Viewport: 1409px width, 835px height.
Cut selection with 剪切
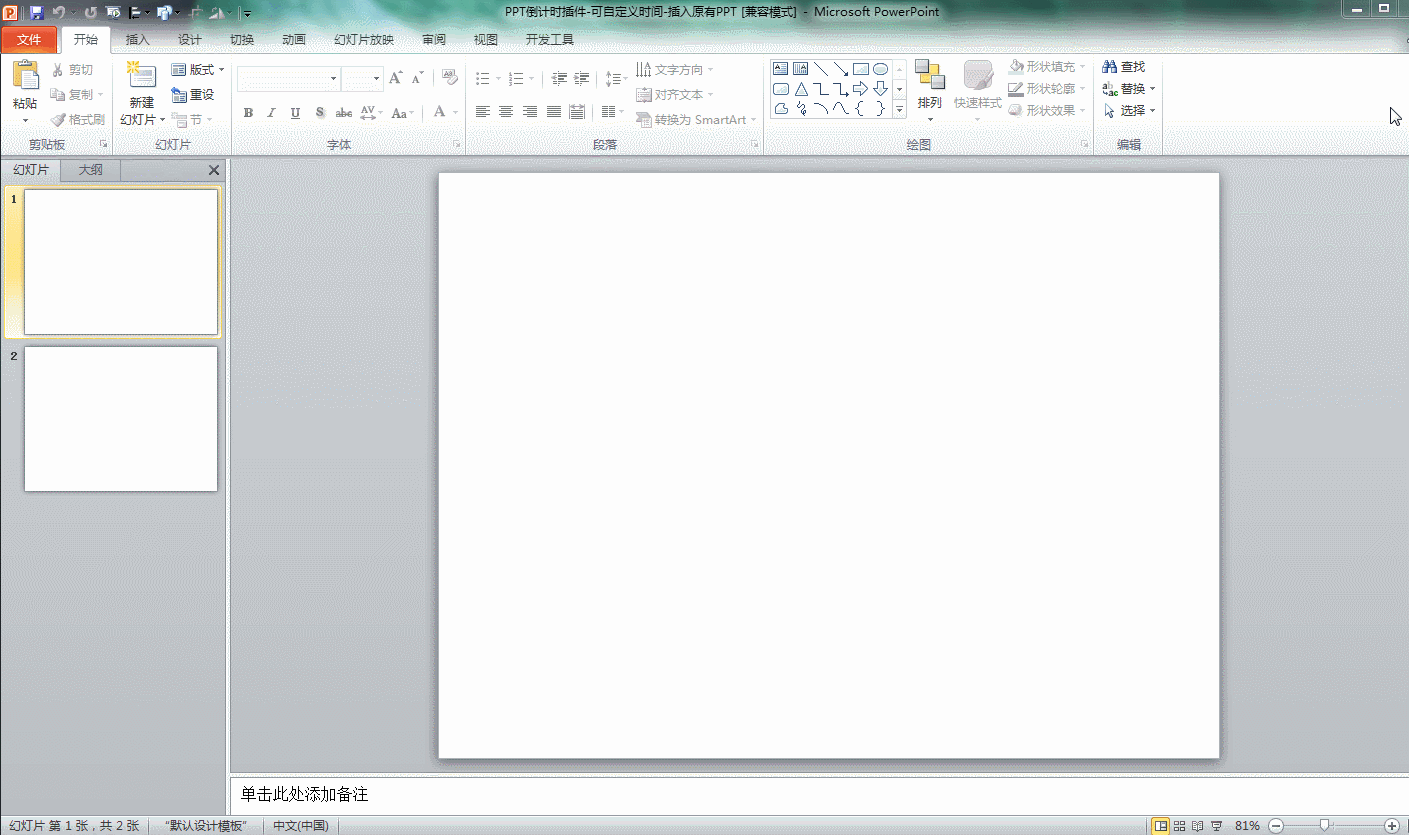click(x=72, y=70)
